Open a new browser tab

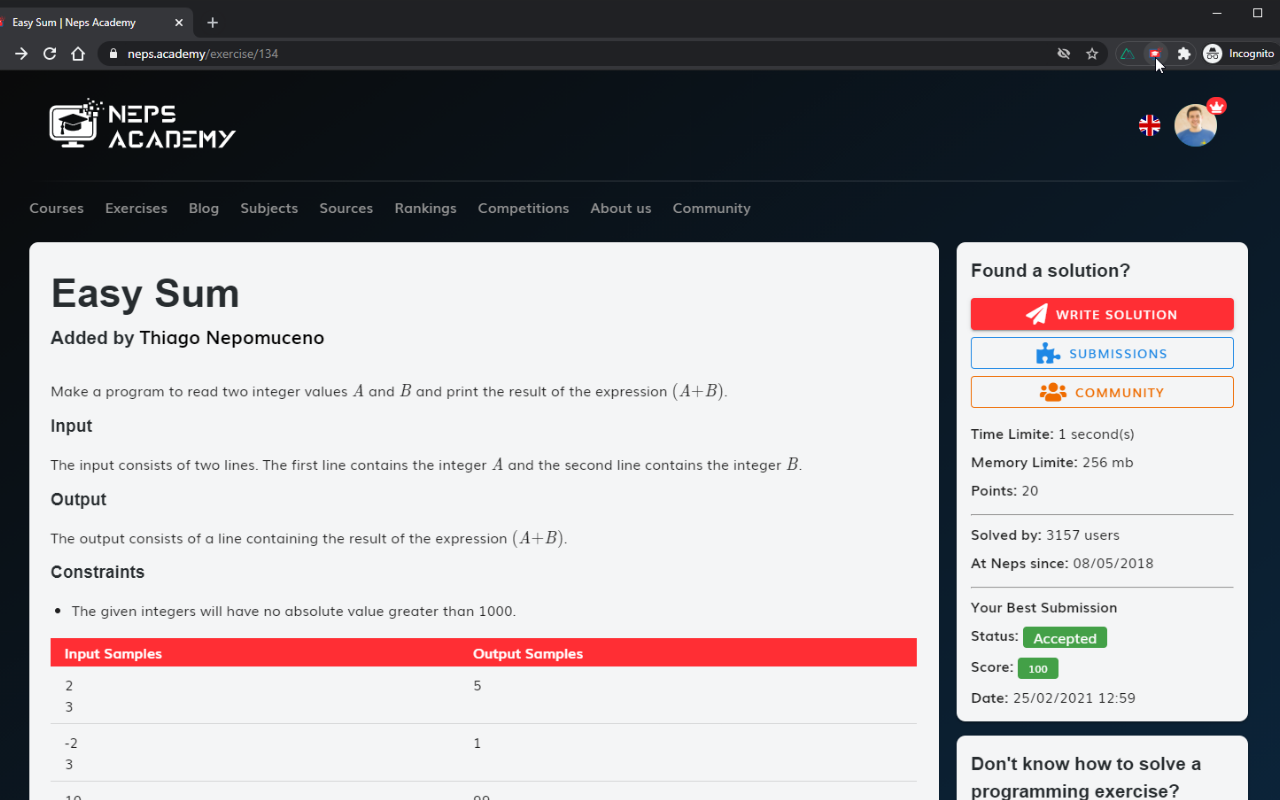(212, 22)
